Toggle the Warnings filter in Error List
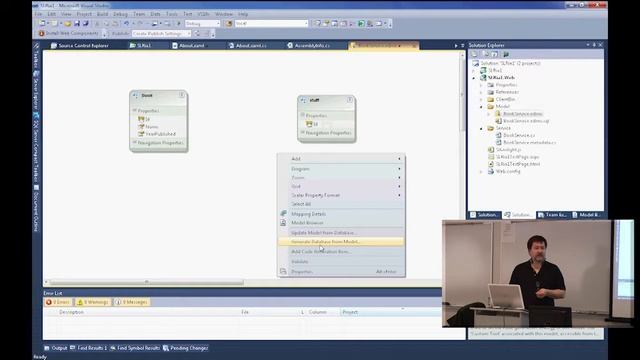 pos(93,302)
